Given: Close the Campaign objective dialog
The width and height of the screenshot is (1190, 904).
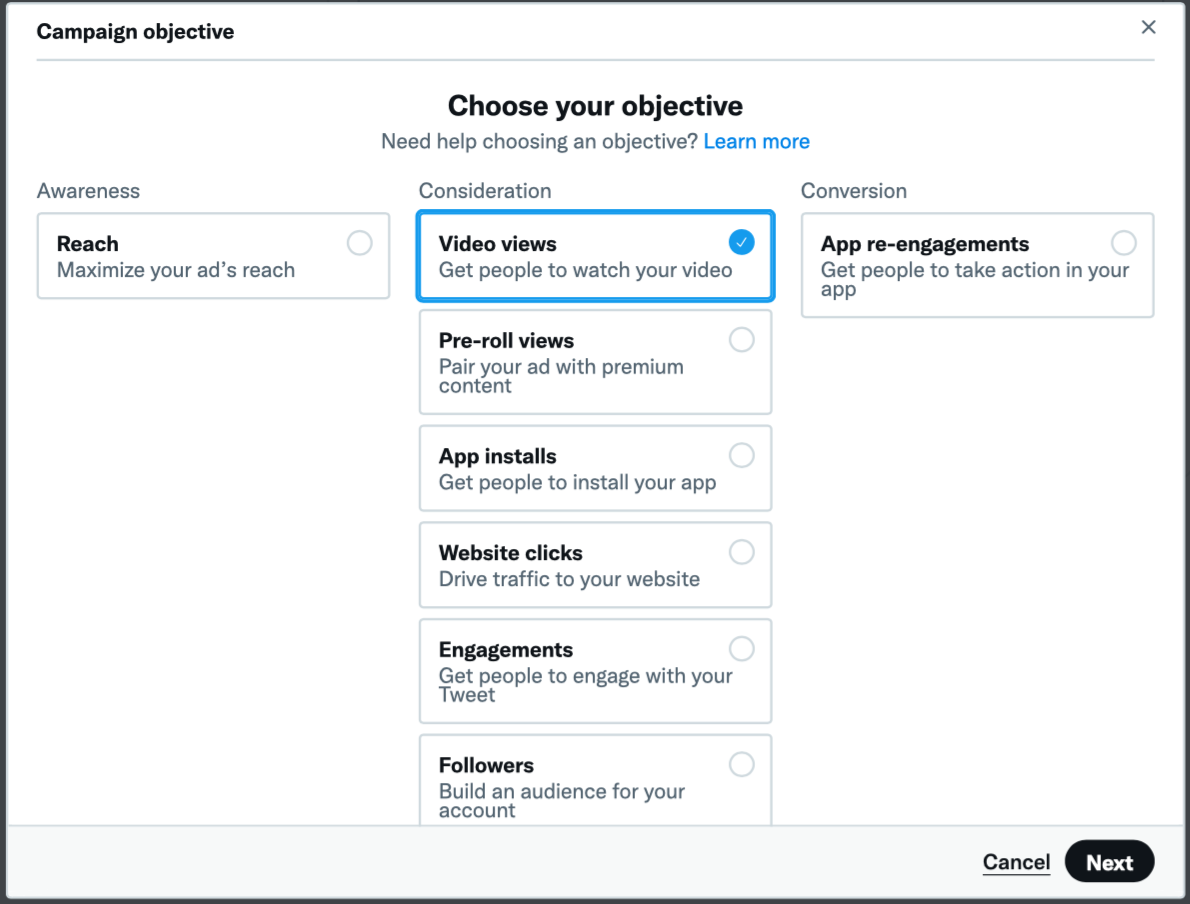Looking at the screenshot, I should pos(1148,28).
